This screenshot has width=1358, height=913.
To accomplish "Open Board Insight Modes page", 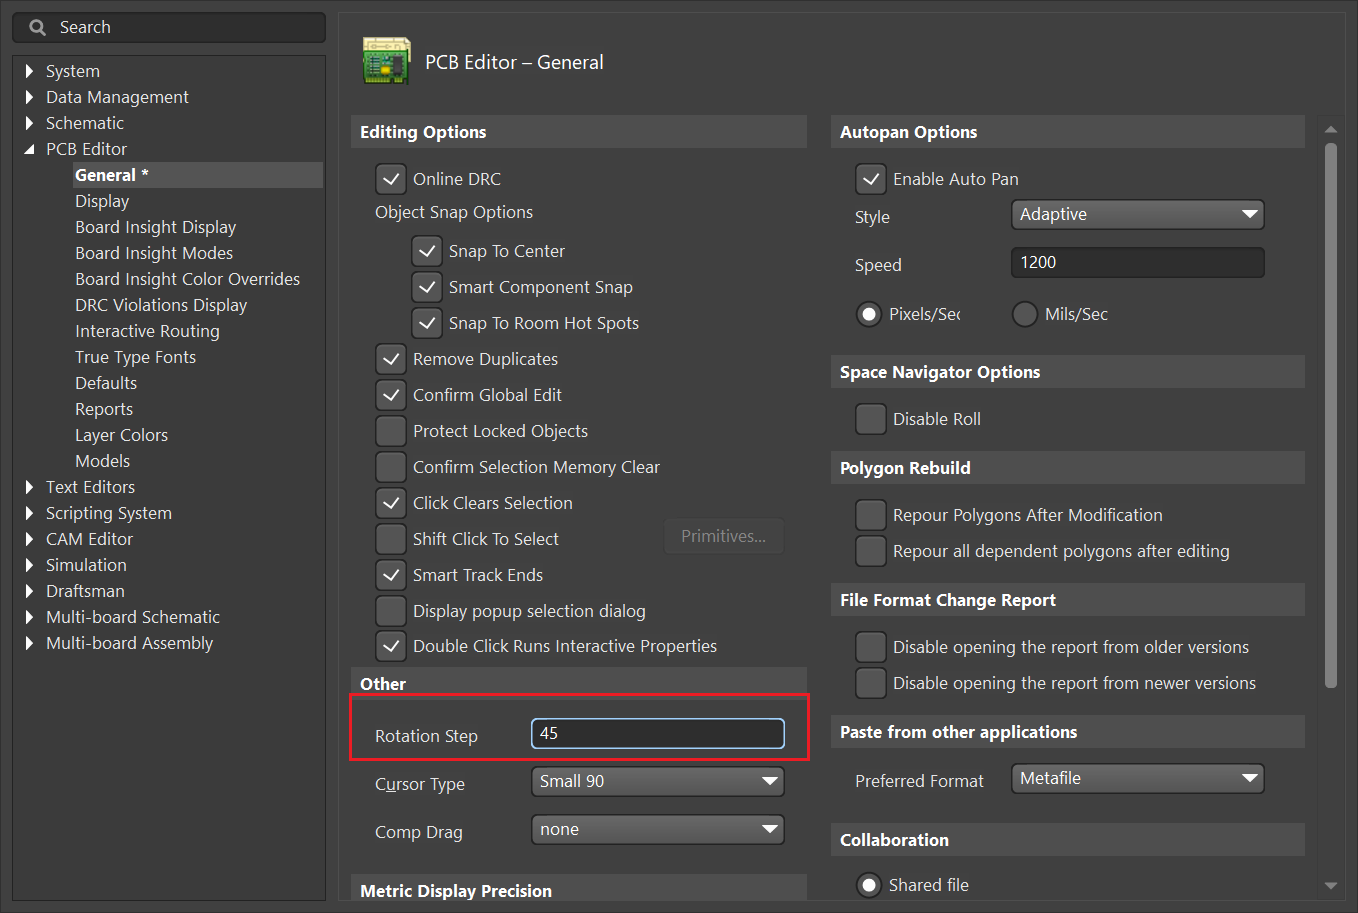I will point(154,253).
